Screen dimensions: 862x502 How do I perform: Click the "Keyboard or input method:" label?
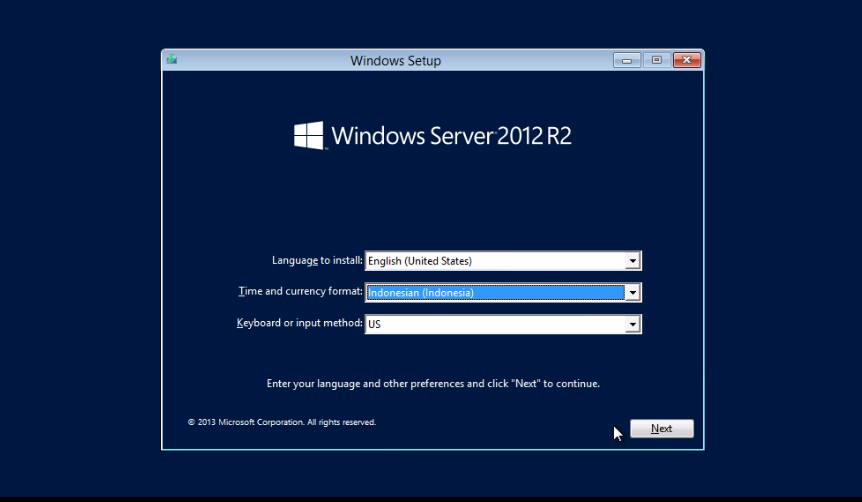[300, 323]
